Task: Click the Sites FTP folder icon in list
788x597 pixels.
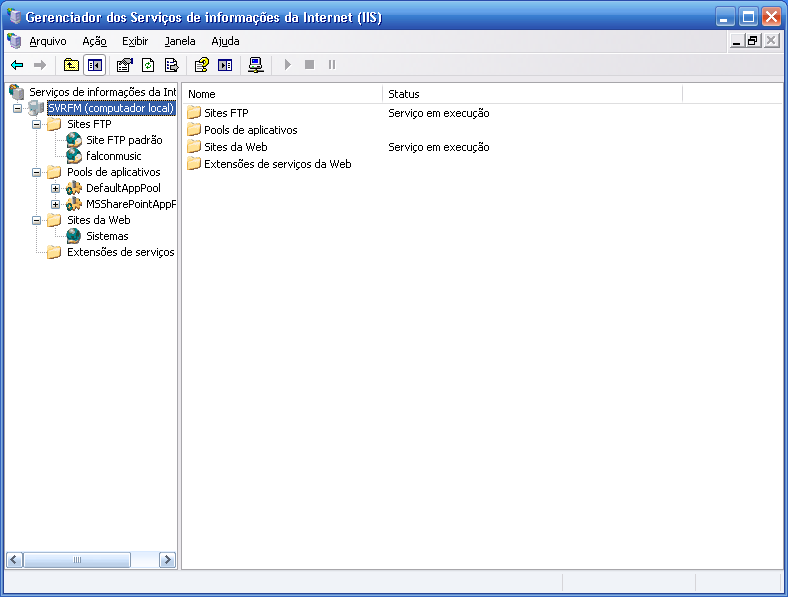Action: pos(194,112)
